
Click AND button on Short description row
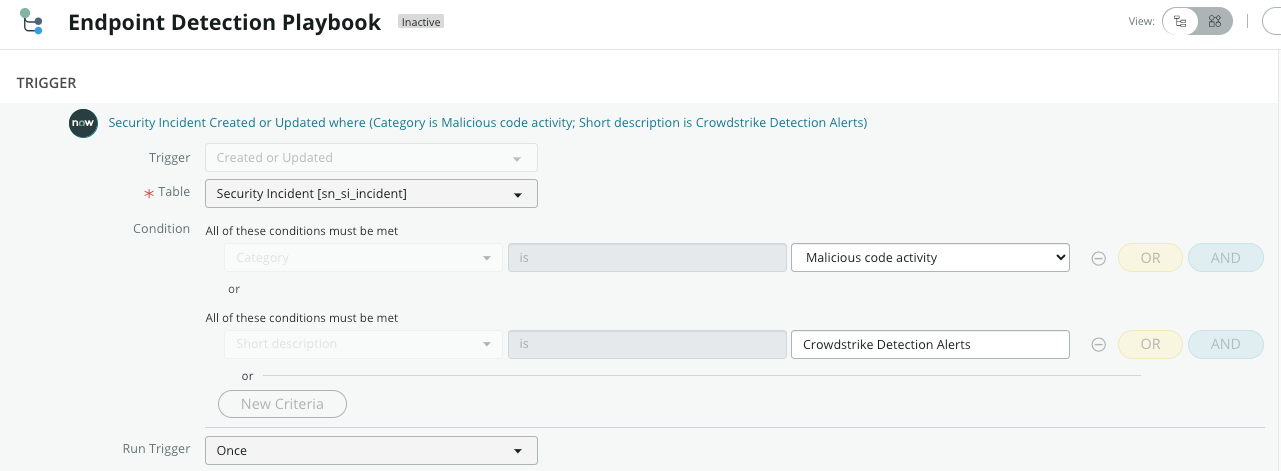coord(1225,344)
